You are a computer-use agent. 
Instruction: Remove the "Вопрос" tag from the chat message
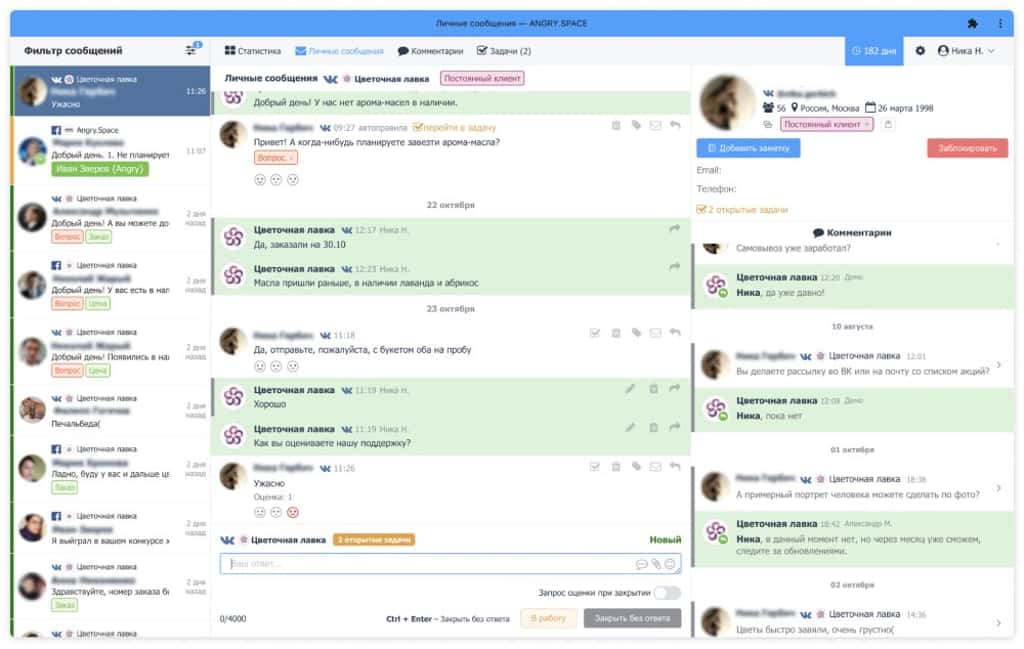pos(292,158)
